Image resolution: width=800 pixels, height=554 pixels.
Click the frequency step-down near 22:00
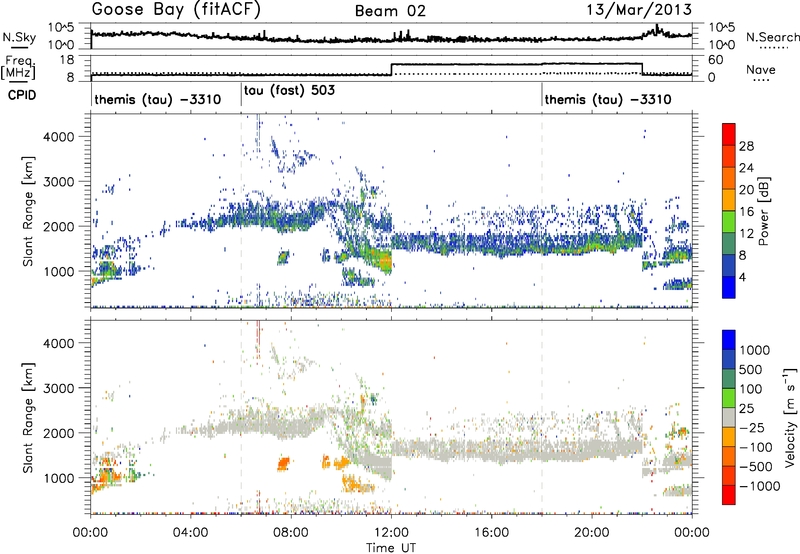642,69
